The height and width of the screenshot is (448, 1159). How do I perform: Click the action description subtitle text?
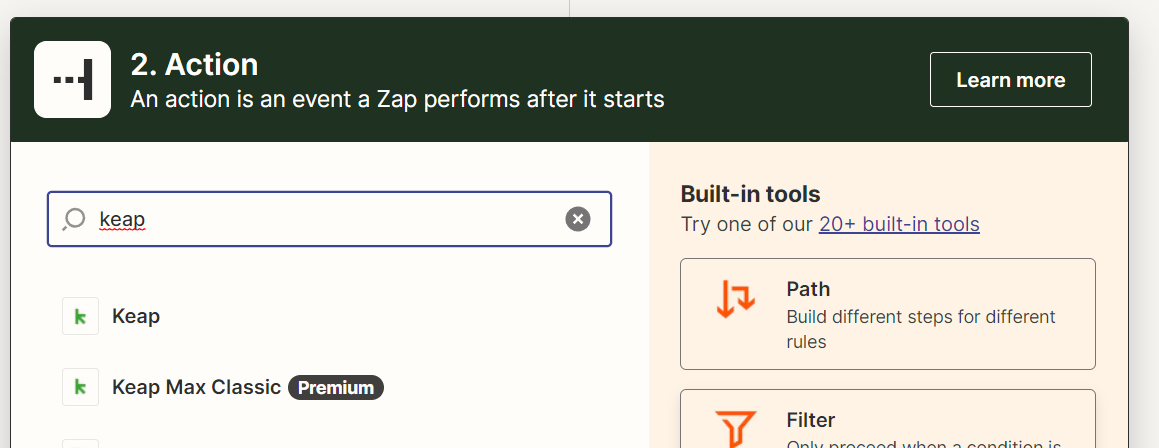tap(398, 99)
